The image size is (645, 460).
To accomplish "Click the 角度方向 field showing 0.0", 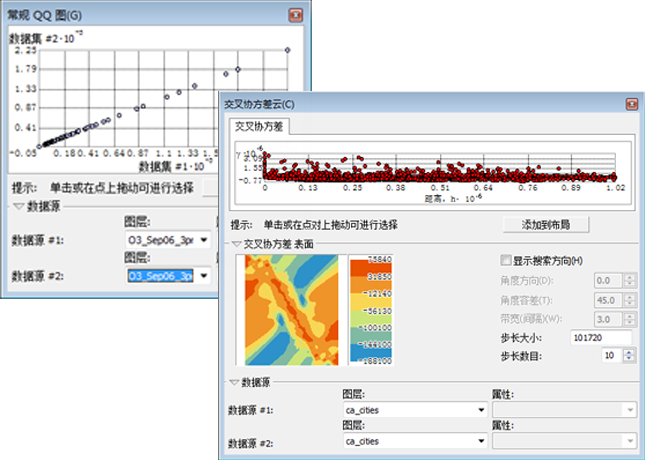I will pyautogui.click(x=609, y=281).
